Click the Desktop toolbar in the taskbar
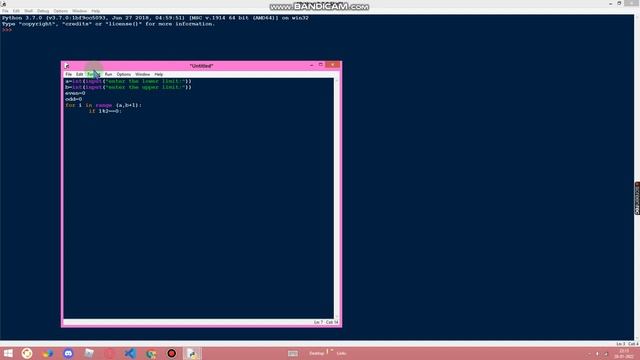Image resolution: width=640 pixels, height=360 pixels. click(316, 353)
